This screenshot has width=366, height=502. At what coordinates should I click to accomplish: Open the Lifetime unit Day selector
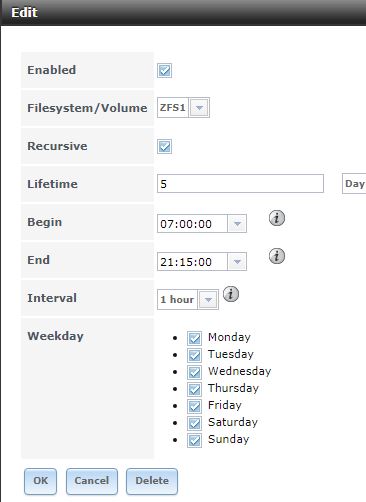pyautogui.click(x=354, y=184)
